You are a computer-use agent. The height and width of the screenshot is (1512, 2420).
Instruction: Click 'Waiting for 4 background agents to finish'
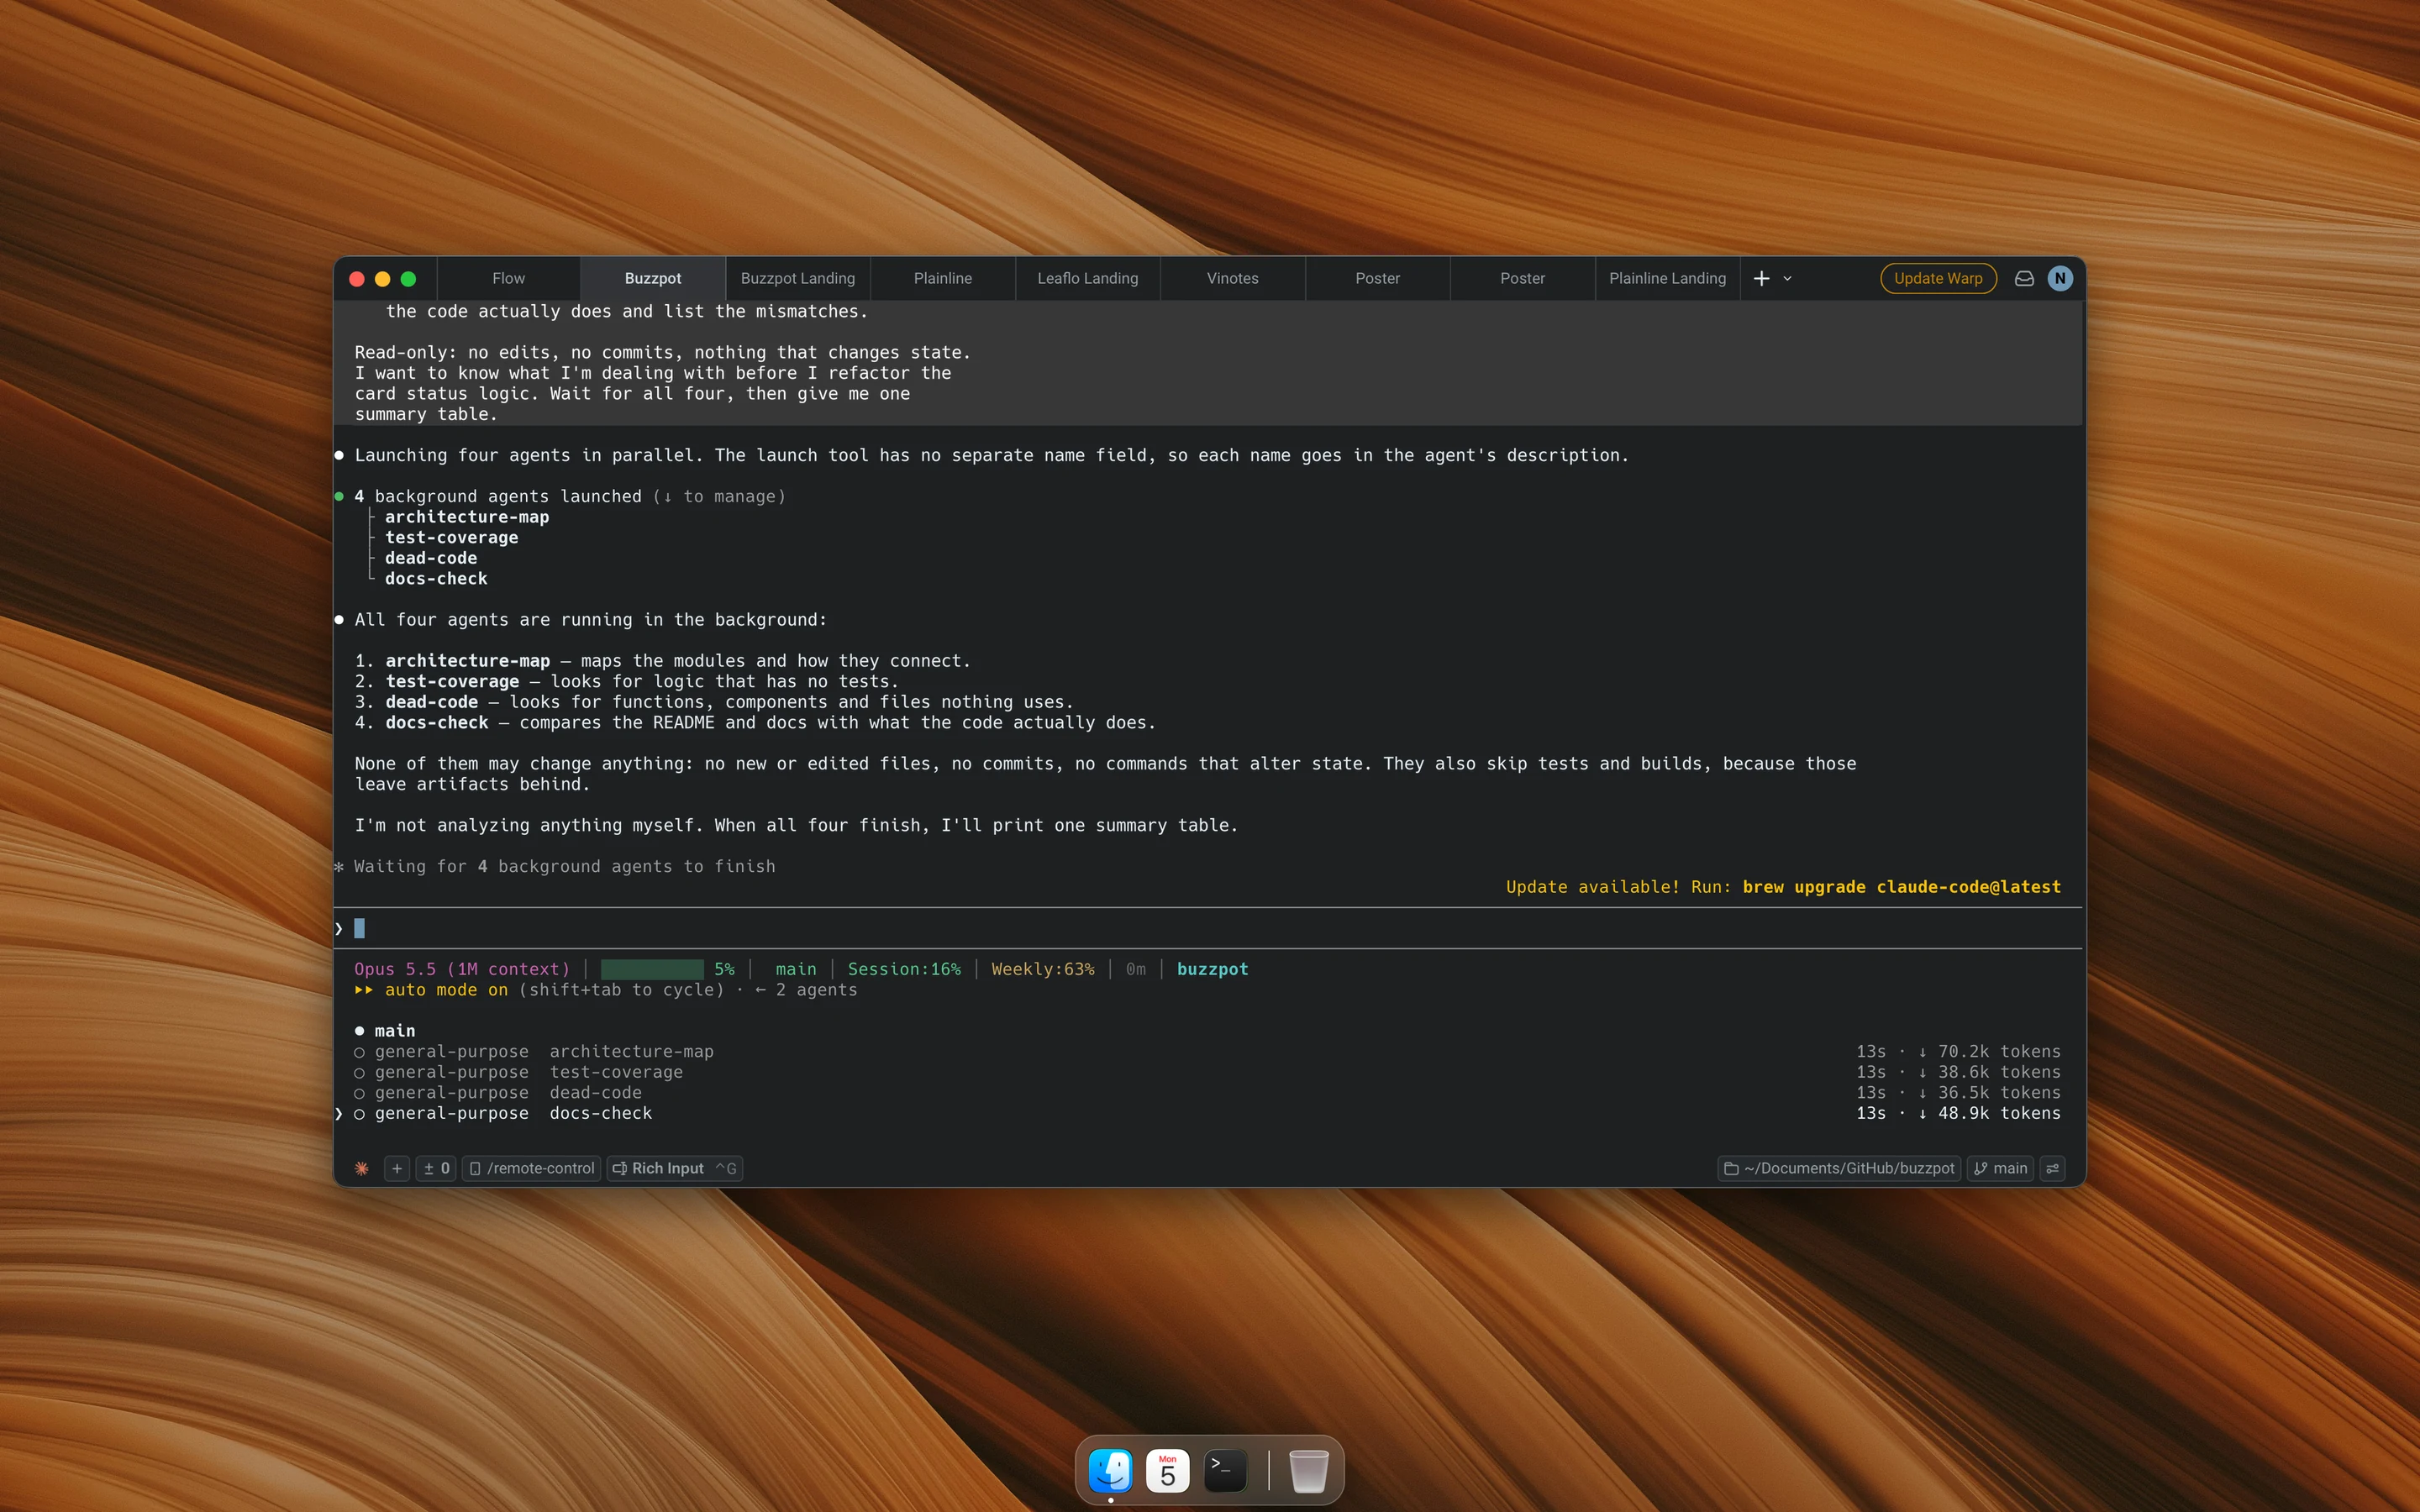(564, 866)
